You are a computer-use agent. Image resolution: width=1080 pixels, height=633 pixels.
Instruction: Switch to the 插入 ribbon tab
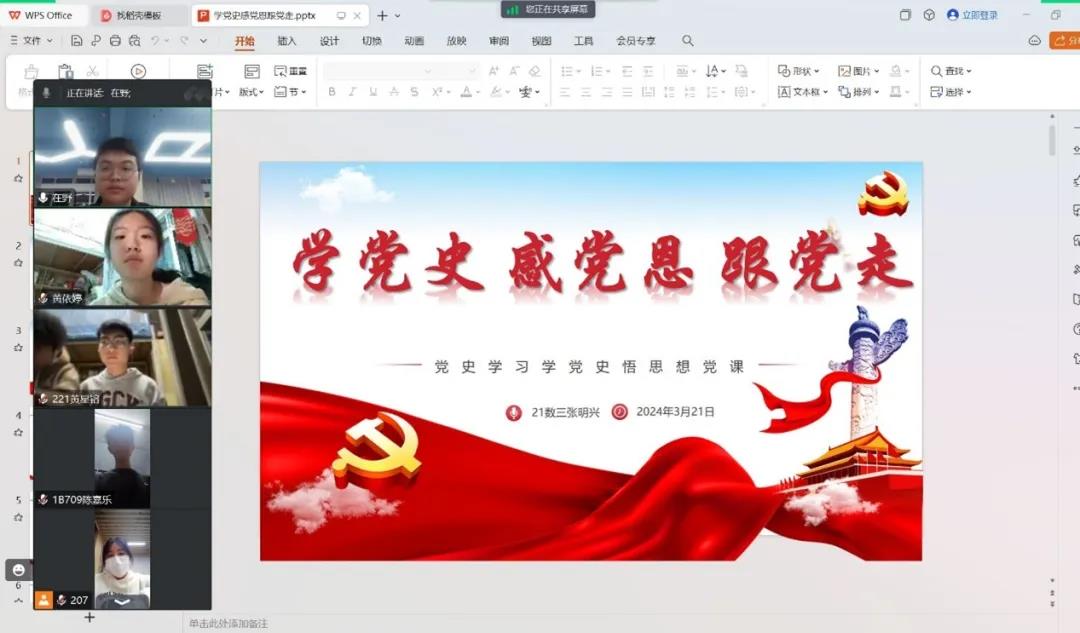287,41
